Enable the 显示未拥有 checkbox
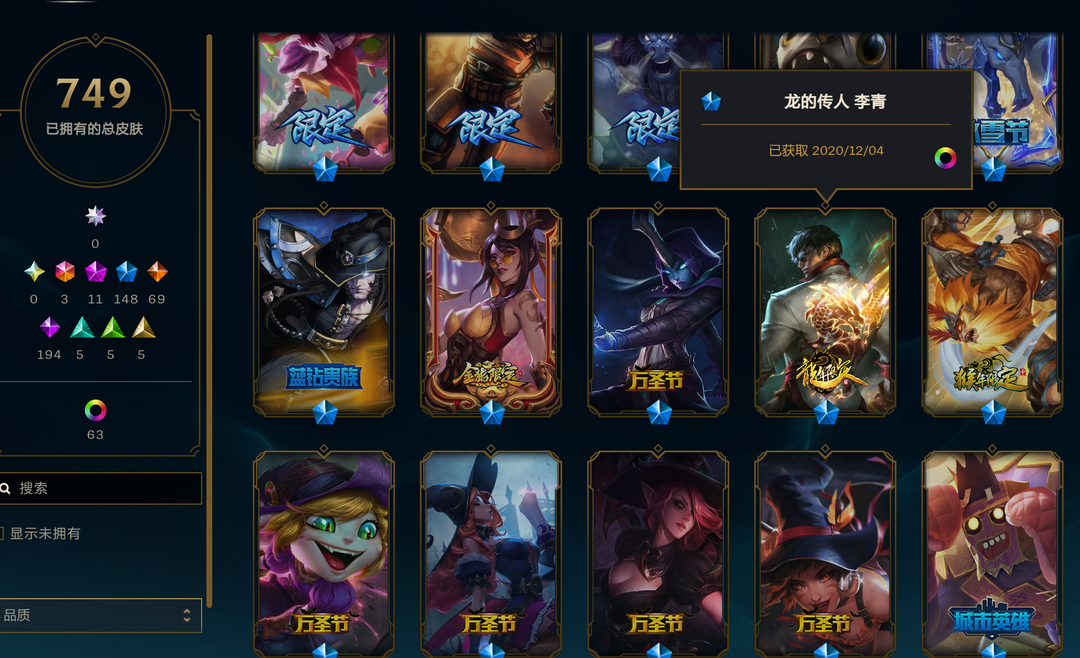 pos(1,533)
